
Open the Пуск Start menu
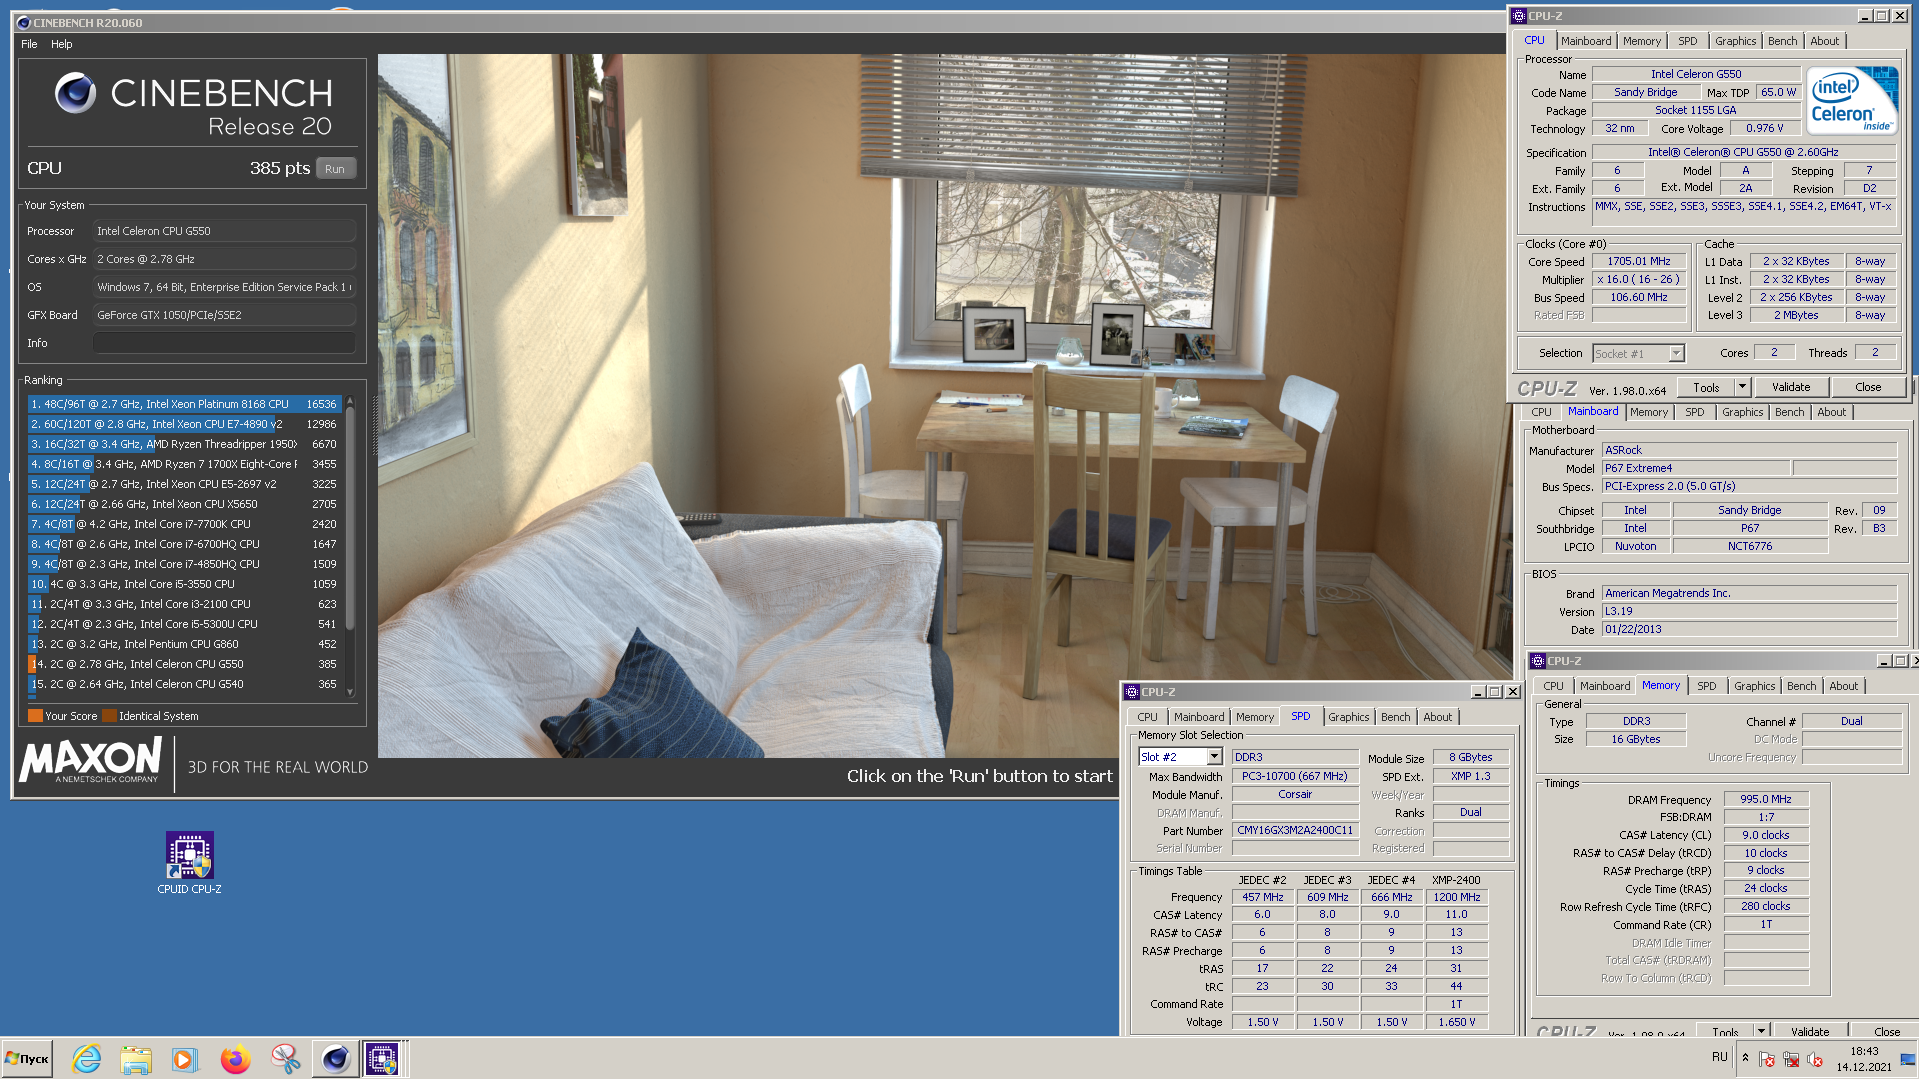pos(28,1058)
